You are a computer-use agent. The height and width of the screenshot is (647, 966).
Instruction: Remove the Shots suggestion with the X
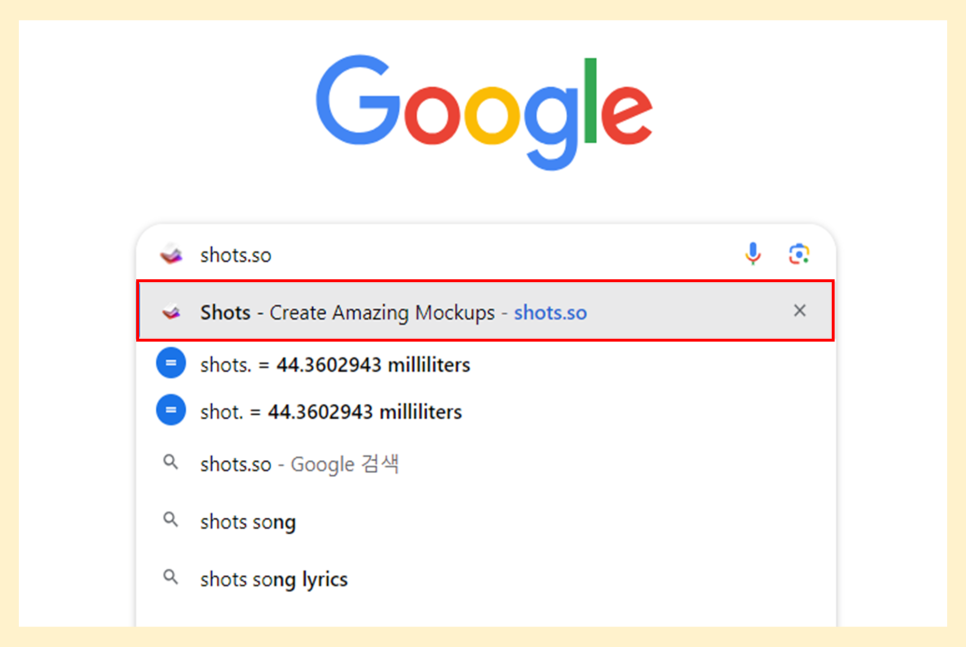tap(799, 311)
